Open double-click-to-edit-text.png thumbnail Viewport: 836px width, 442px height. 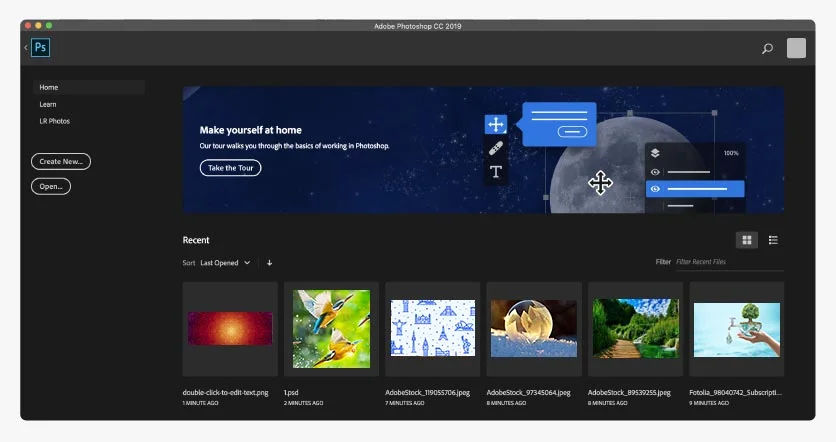click(230, 329)
